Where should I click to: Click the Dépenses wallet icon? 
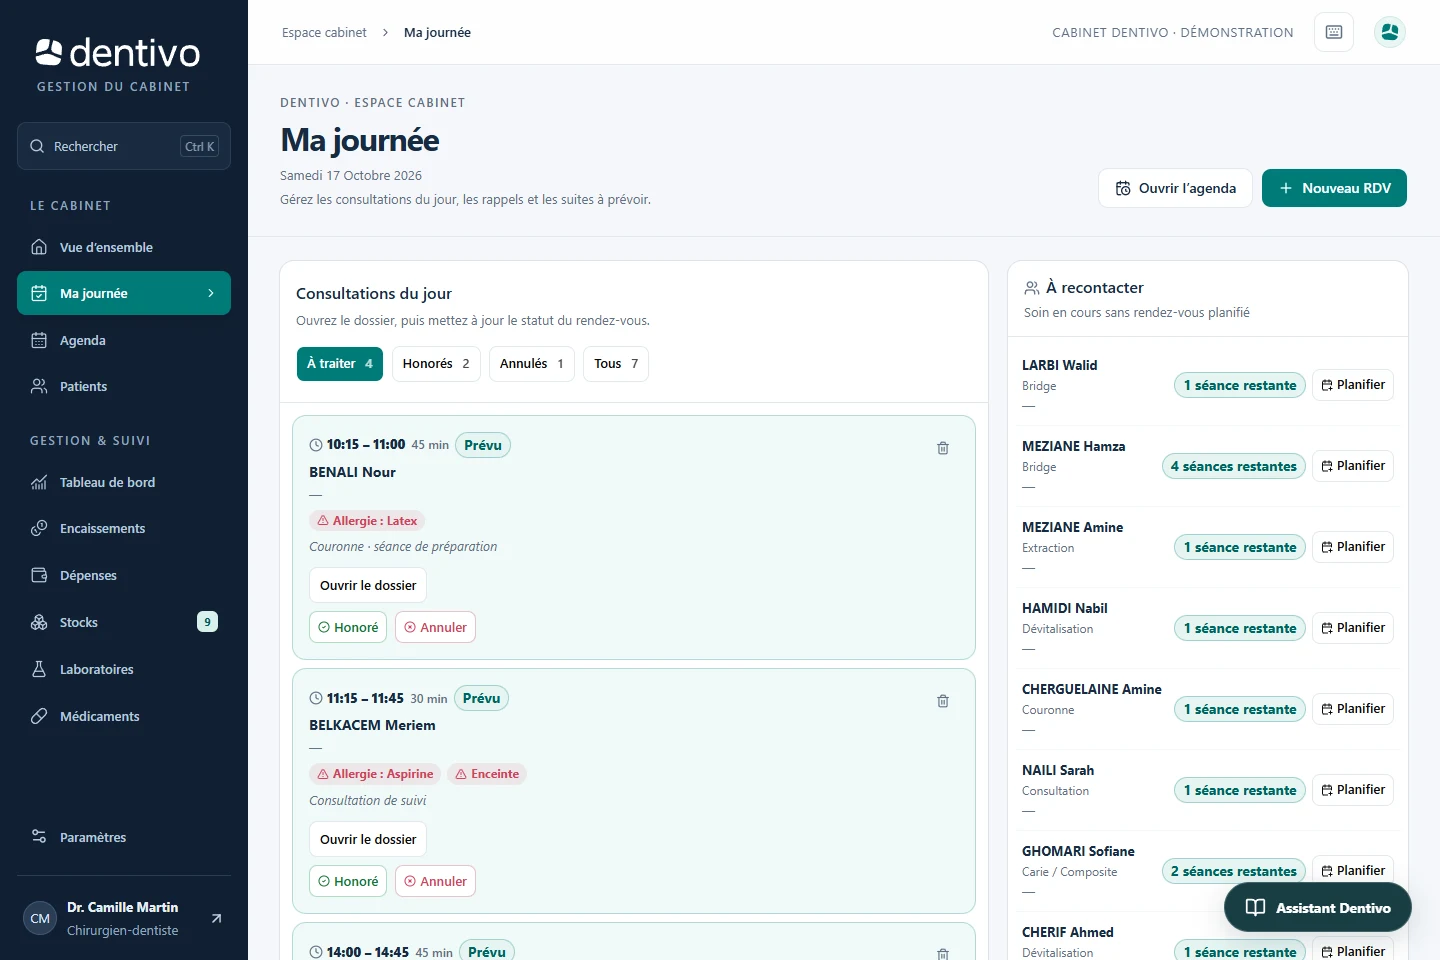[39, 575]
